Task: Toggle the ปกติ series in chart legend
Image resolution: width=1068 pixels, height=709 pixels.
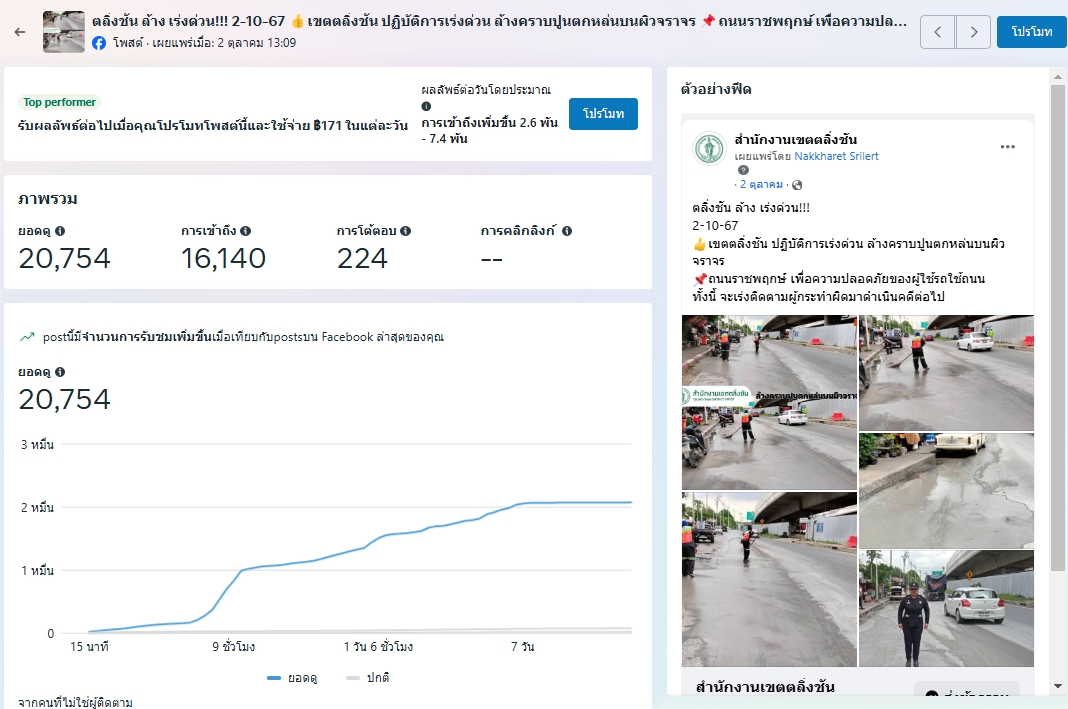Action: click(x=367, y=678)
